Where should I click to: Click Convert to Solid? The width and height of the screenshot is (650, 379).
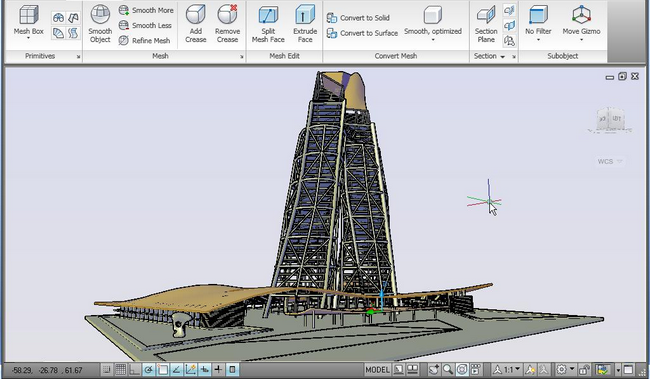pos(358,18)
